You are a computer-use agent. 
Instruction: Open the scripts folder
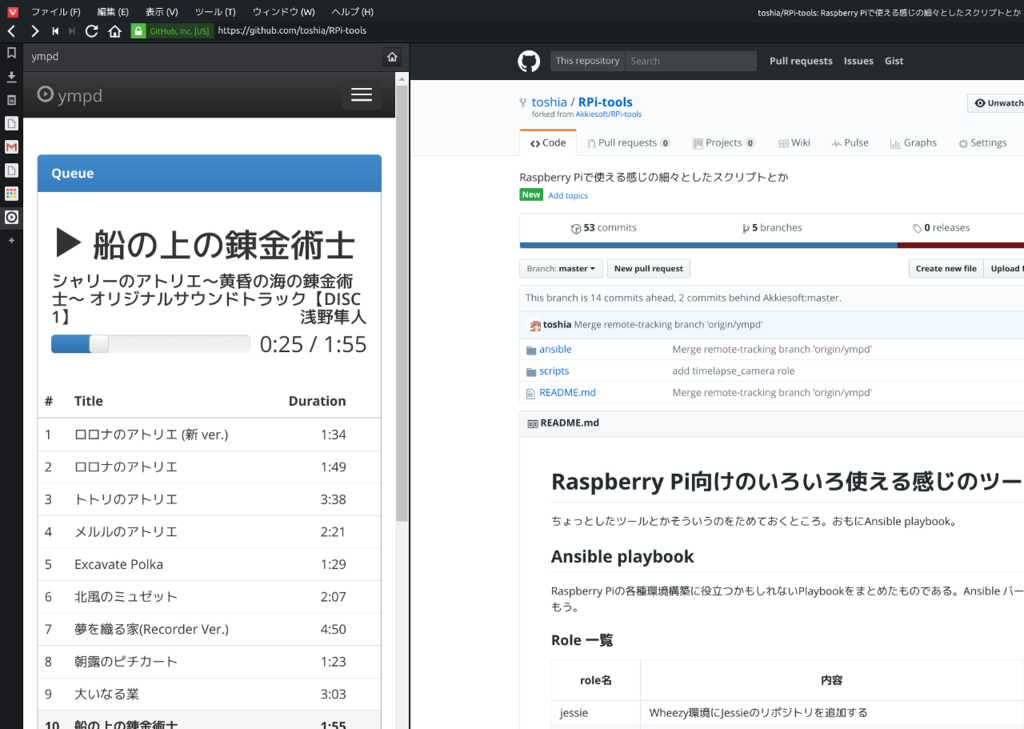[554, 371]
